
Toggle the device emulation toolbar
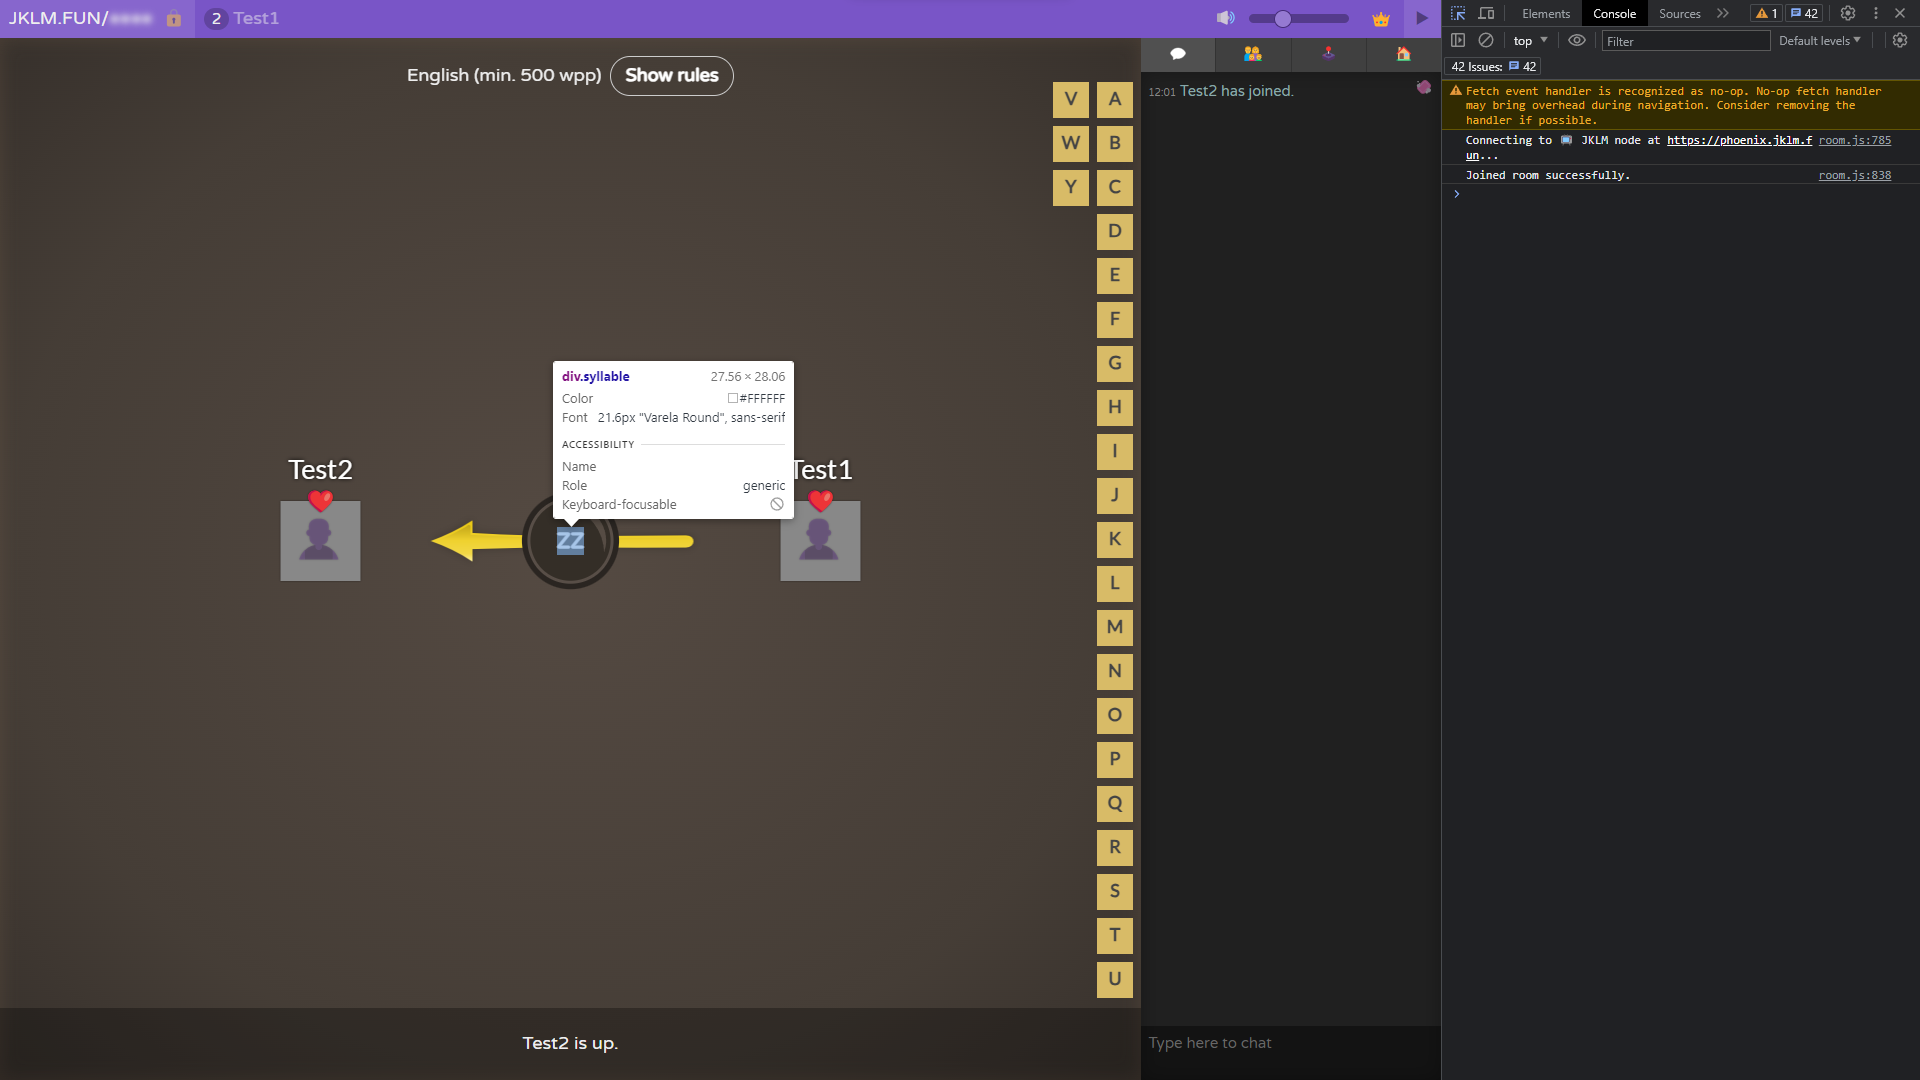tap(1486, 13)
